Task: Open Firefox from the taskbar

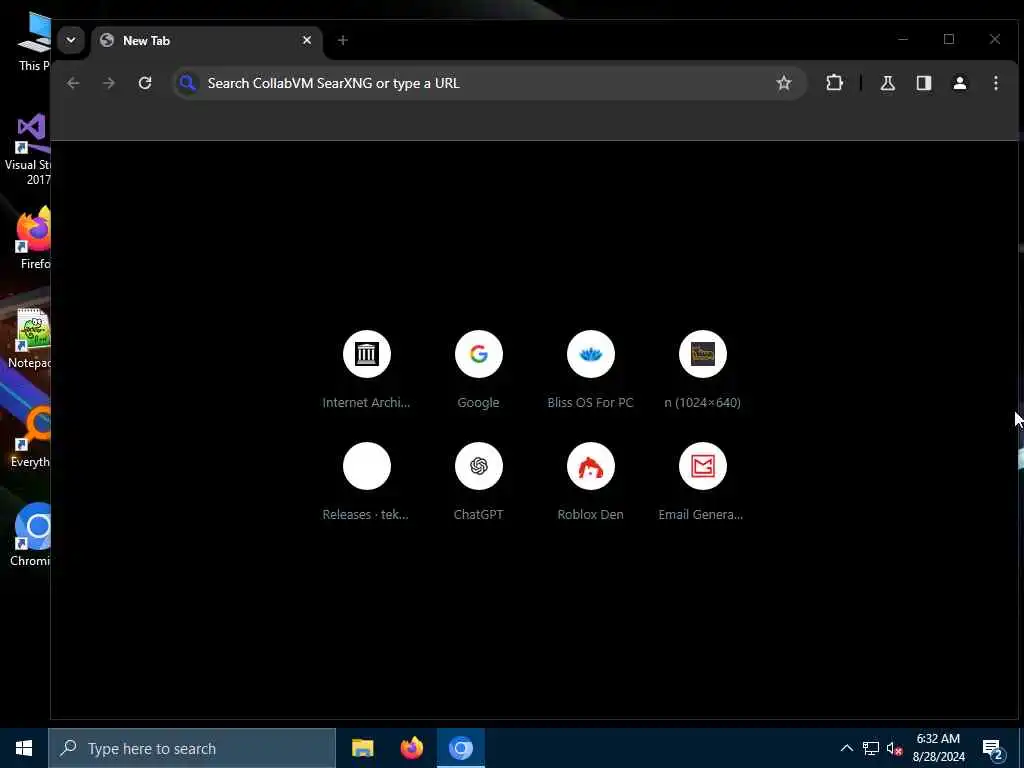Action: (411, 748)
